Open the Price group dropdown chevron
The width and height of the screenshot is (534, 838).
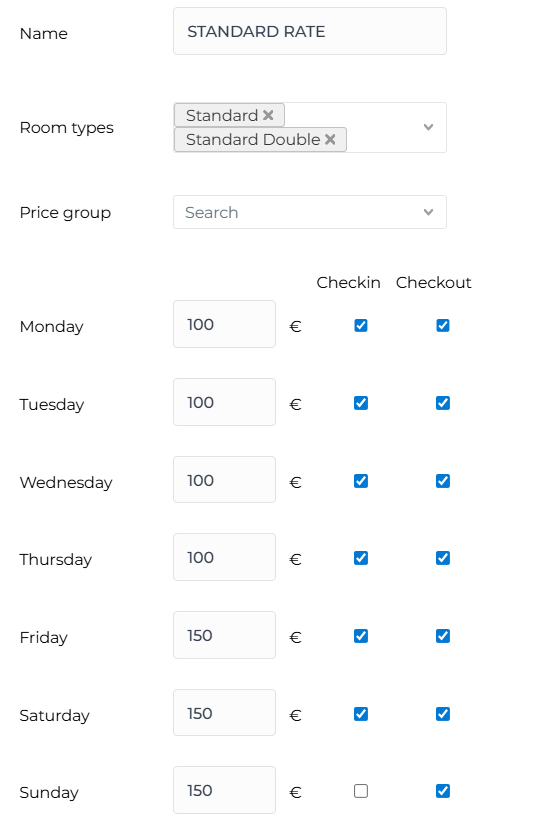(428, 212)
